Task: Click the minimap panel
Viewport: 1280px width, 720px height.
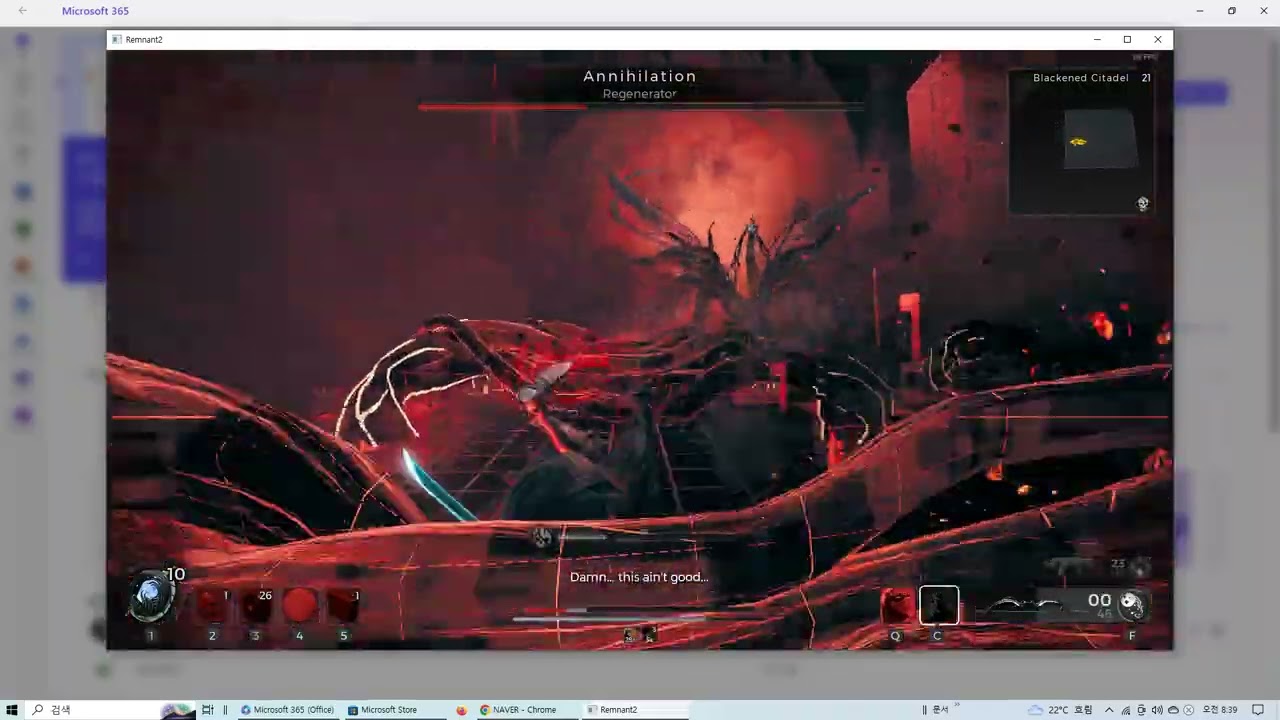Action: [1081, 142]
